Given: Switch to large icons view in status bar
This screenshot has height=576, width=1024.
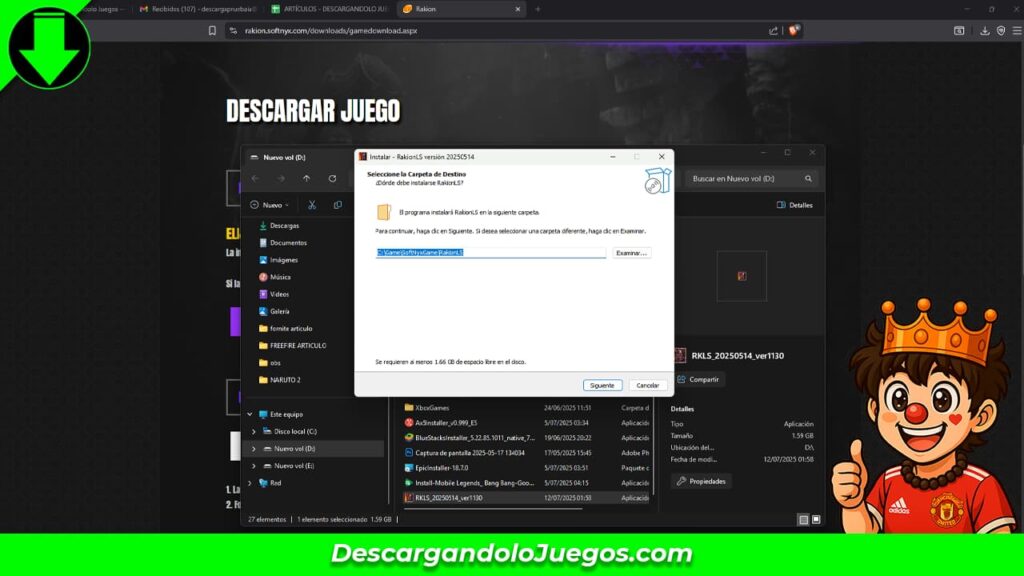Looking at the screenshot, I should pos(816,520).
